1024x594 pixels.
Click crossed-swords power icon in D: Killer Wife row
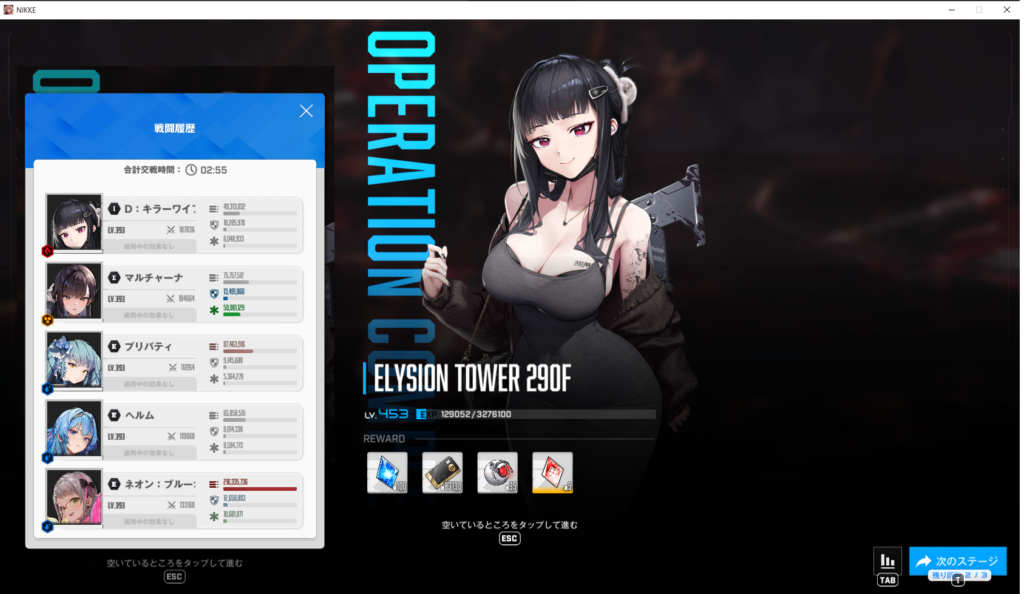[x=170, y=230]
